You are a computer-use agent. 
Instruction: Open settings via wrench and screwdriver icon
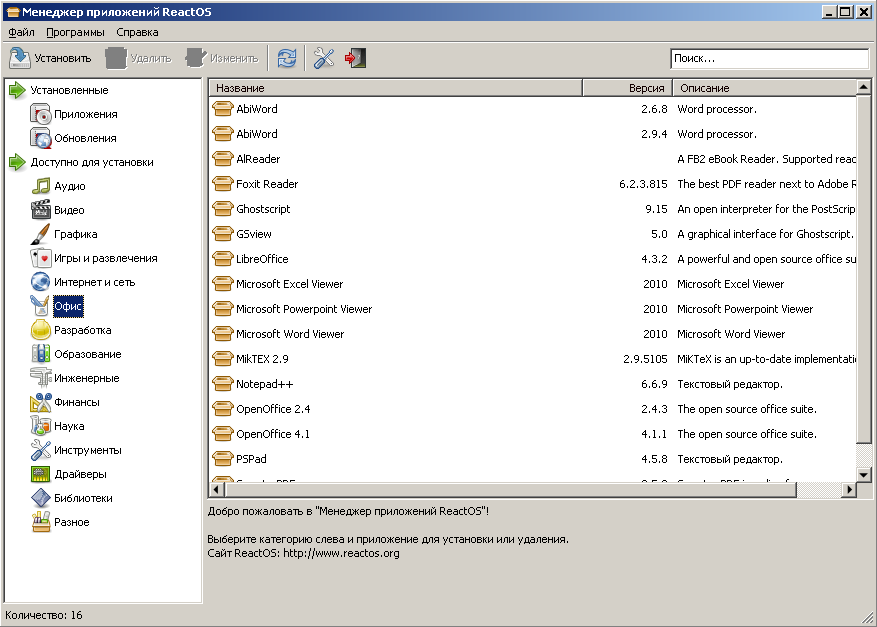click(324, 58)
